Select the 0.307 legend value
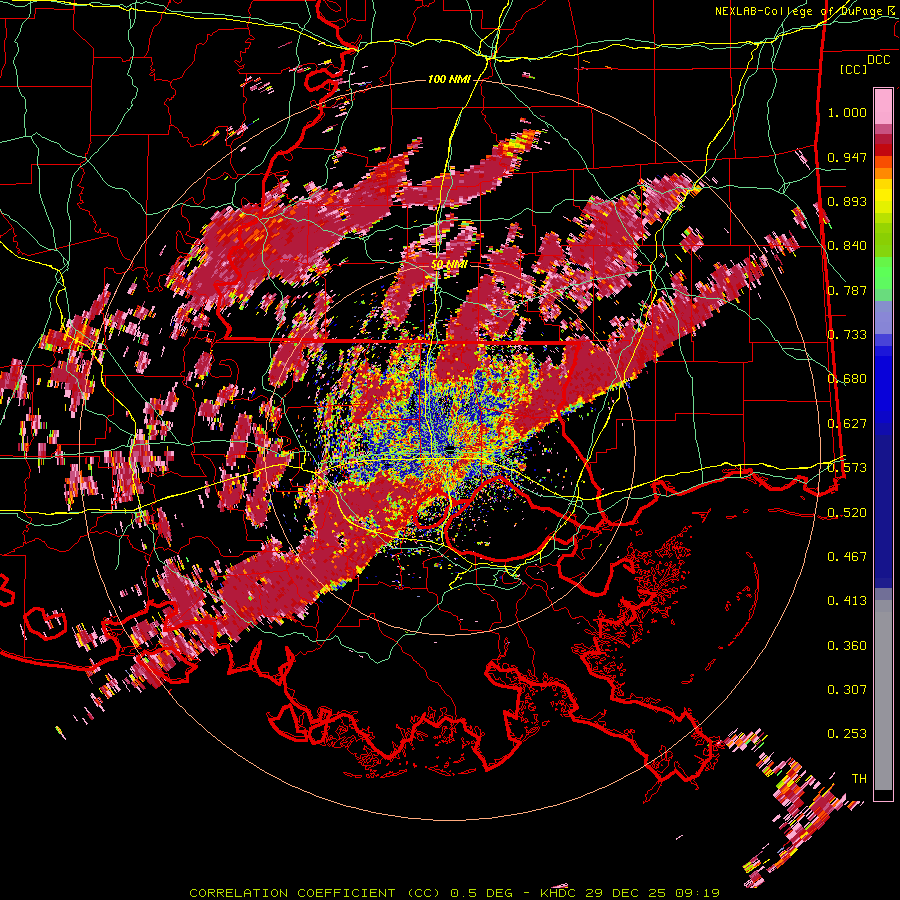The height and width of the screenshot is (900, 900). (847, 690)
